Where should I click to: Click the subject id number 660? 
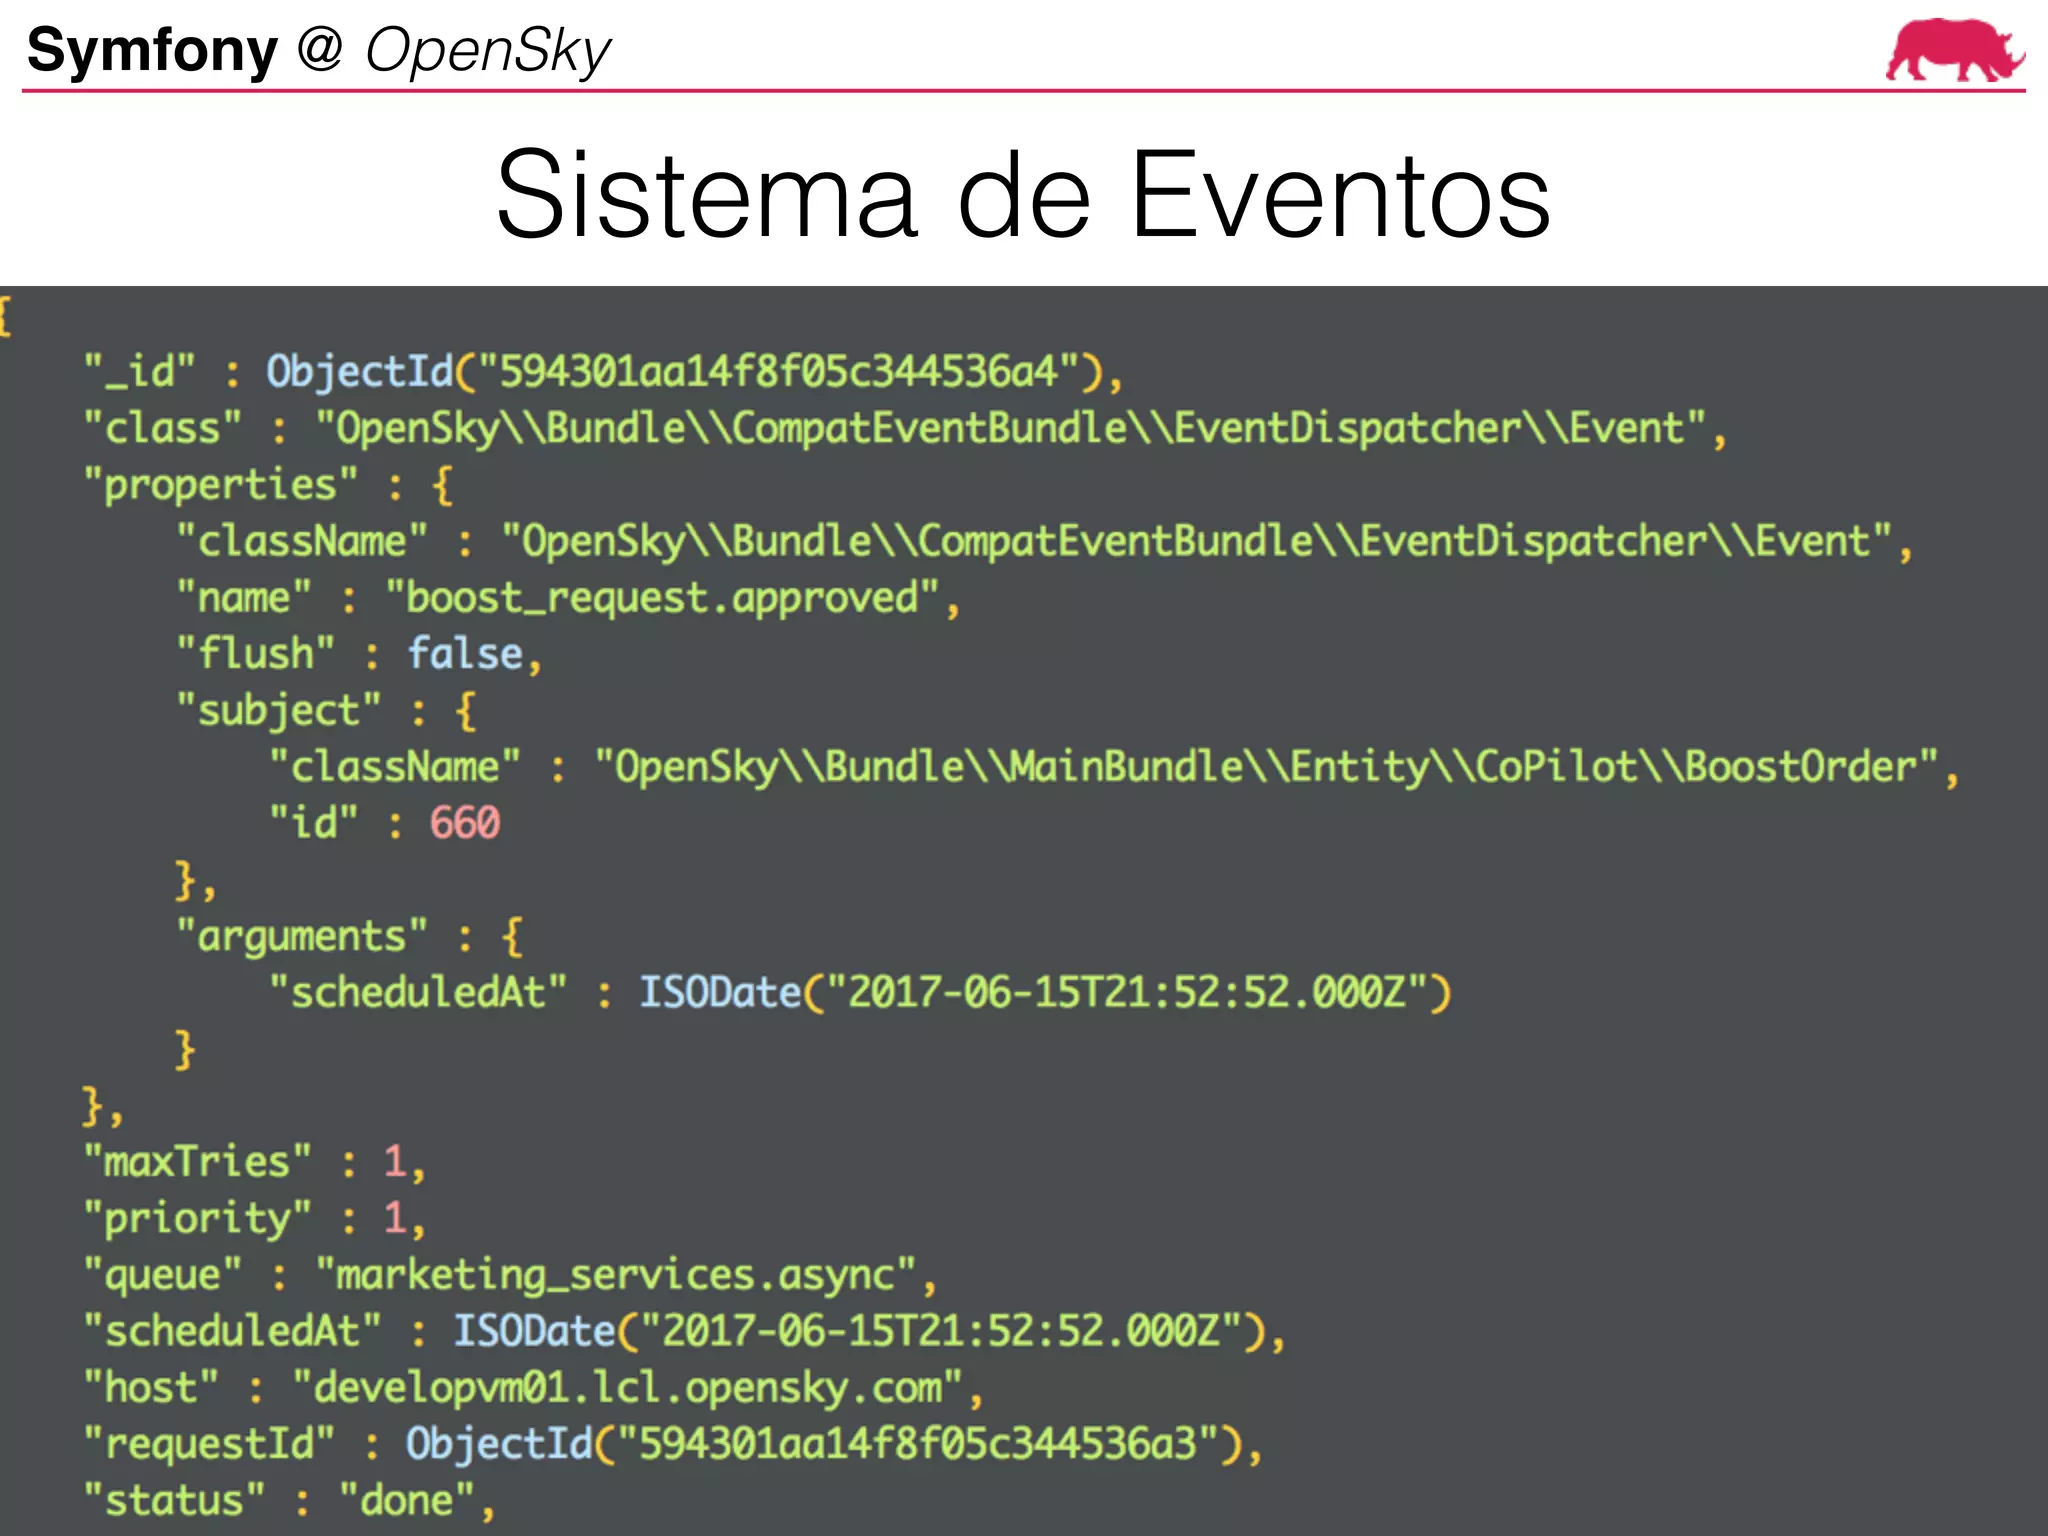pos(464,824)
